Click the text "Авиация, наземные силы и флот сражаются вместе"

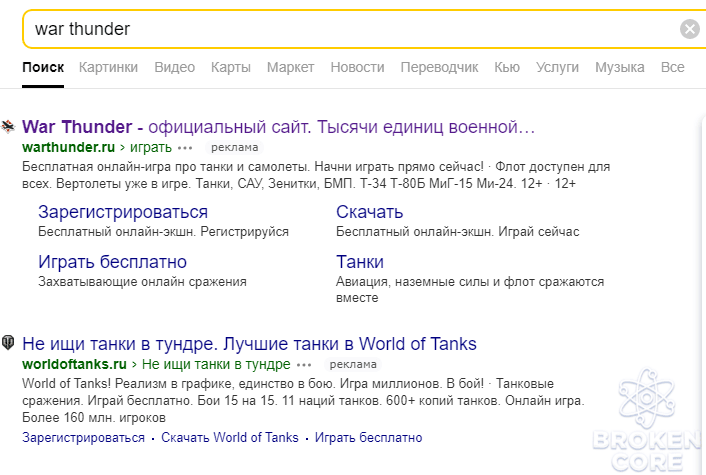(x=470, y=290)
